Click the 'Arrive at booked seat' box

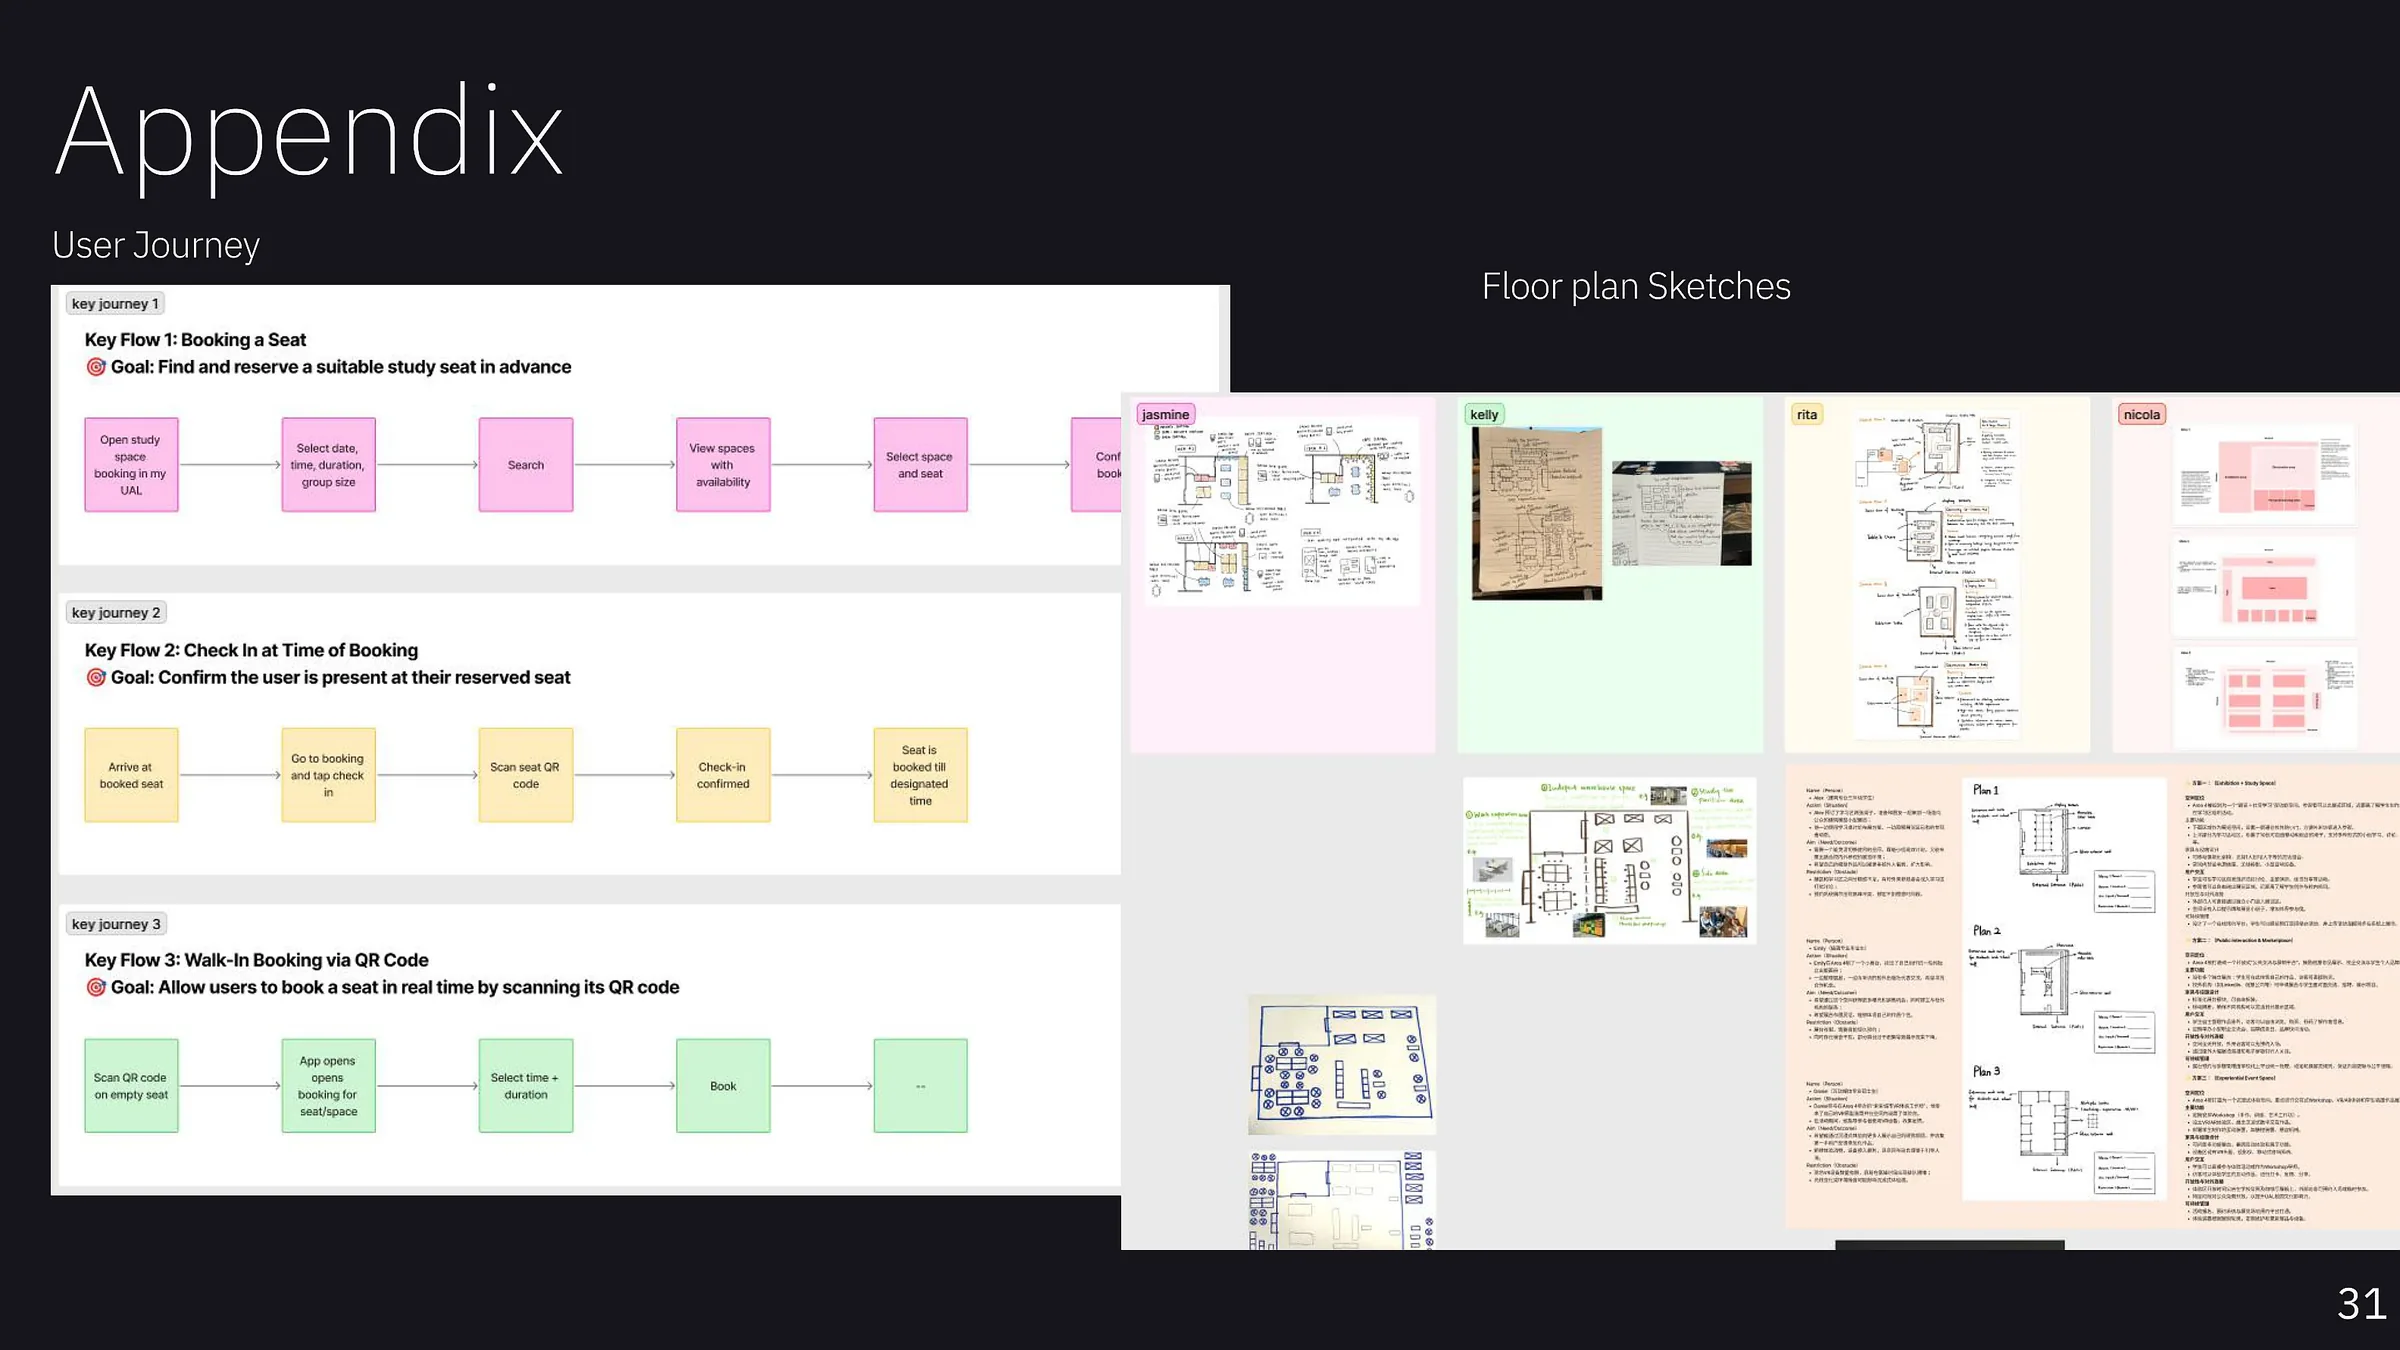click(131, 775)
